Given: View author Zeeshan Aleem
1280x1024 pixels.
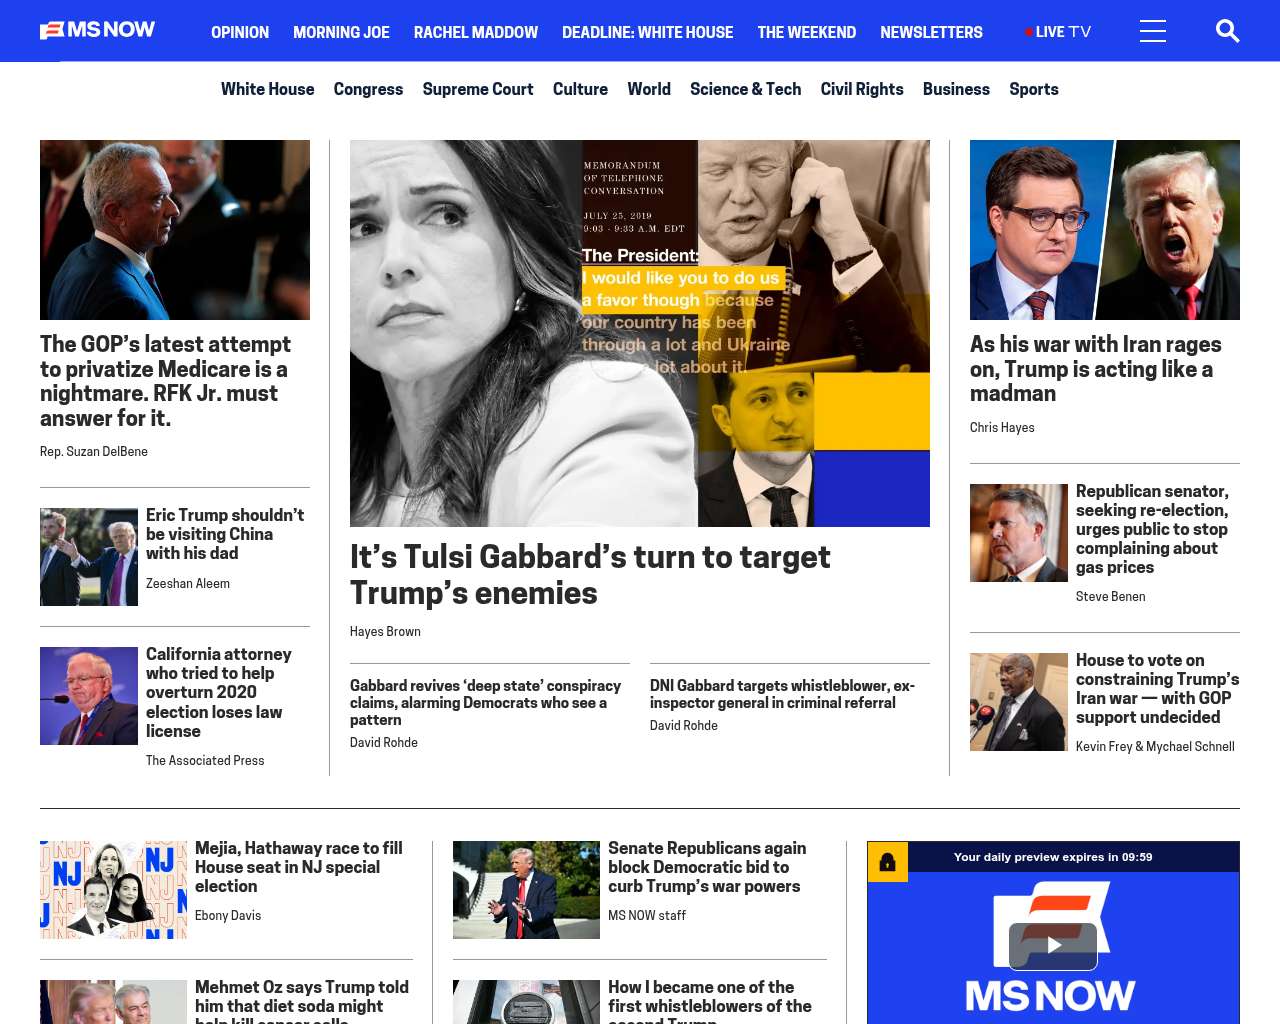Looking at the screenshot, I should (188, 584).
